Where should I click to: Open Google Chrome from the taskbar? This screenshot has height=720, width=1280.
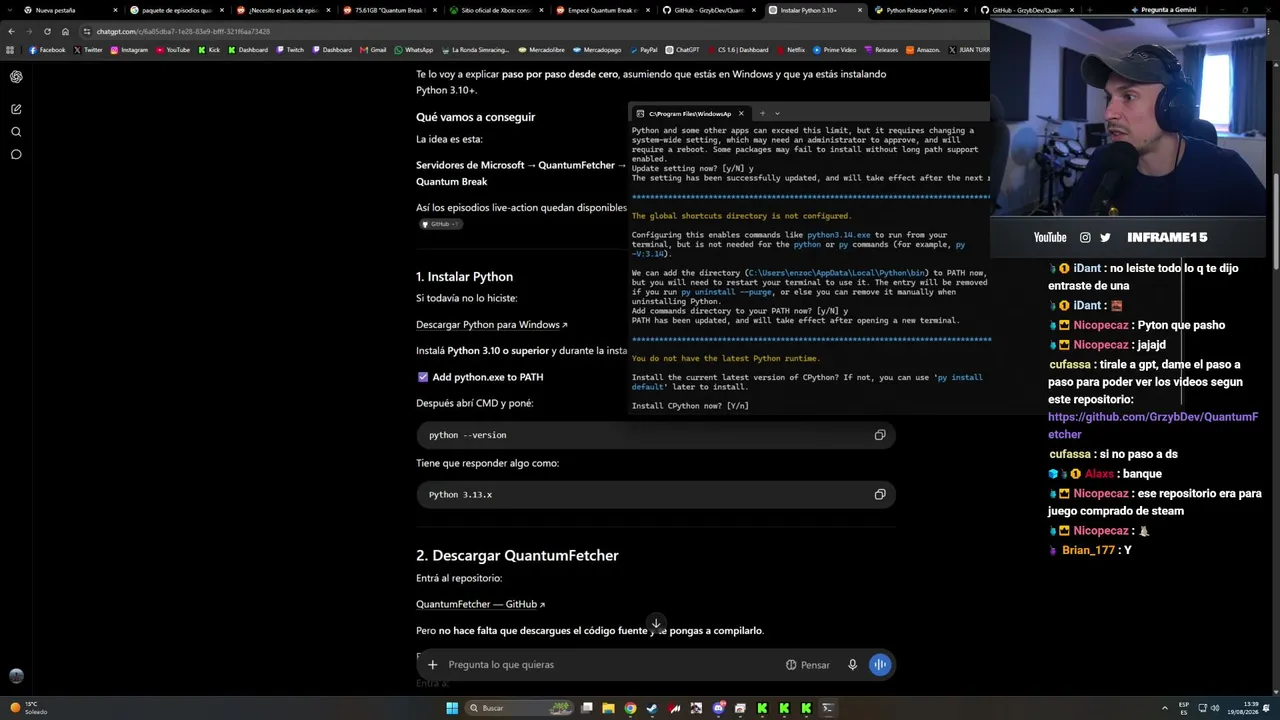tap(630, 708)
